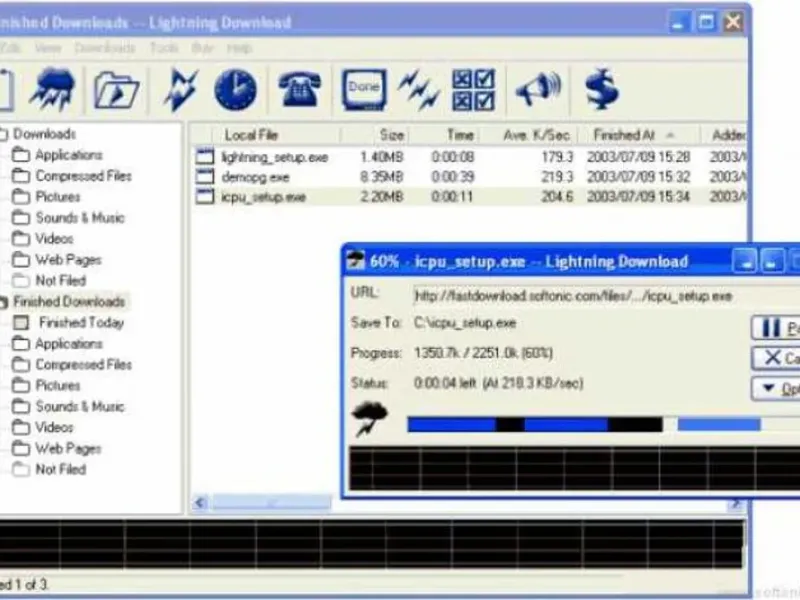Screen dimensions: 800x600
Task: Select Compressed Files under Finished Downloads
Action: click(x=84, y=364)
